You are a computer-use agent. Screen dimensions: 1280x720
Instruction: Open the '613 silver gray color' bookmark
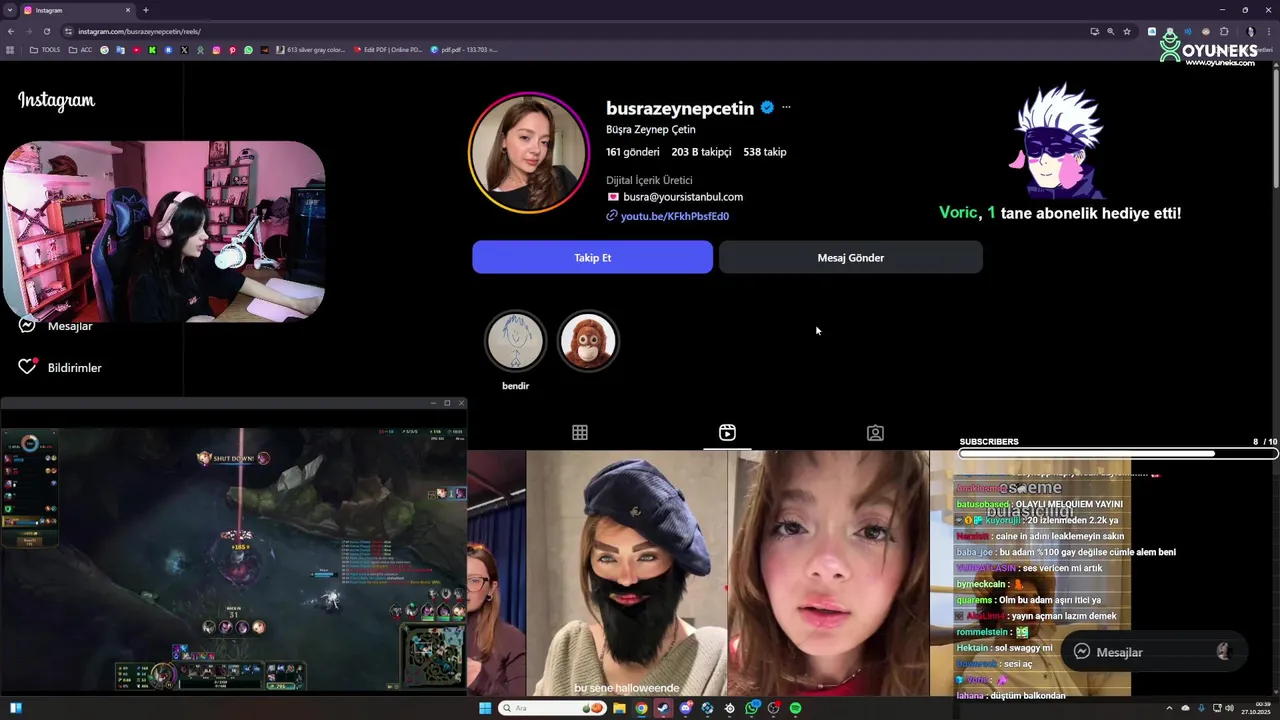tap(311, 49)
